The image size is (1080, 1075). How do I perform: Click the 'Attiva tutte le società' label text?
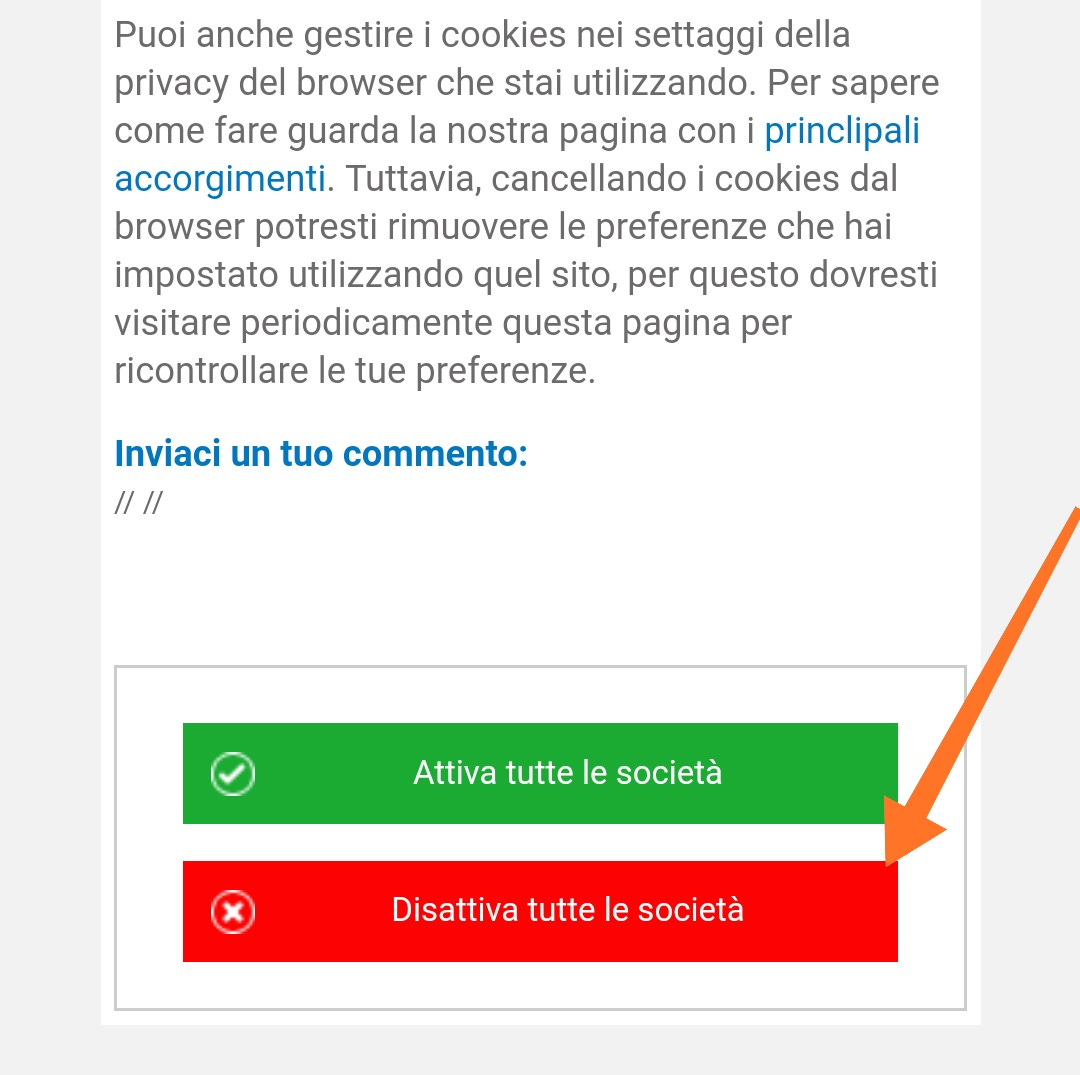click(568, 773)
